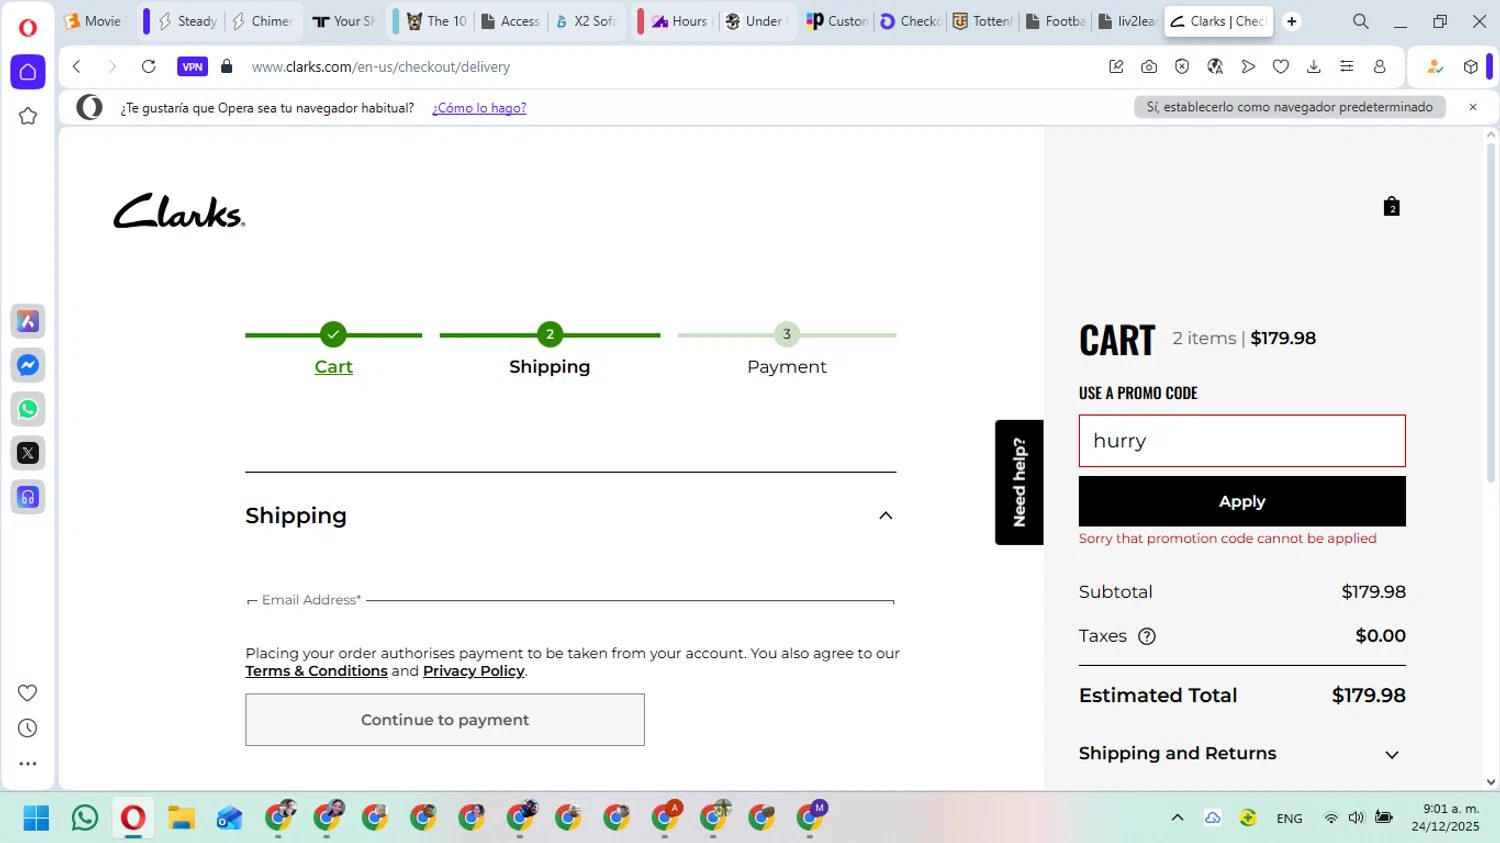Open the Opera menu logo
The height and width of the screenshot is (843, 1500).
28,27
